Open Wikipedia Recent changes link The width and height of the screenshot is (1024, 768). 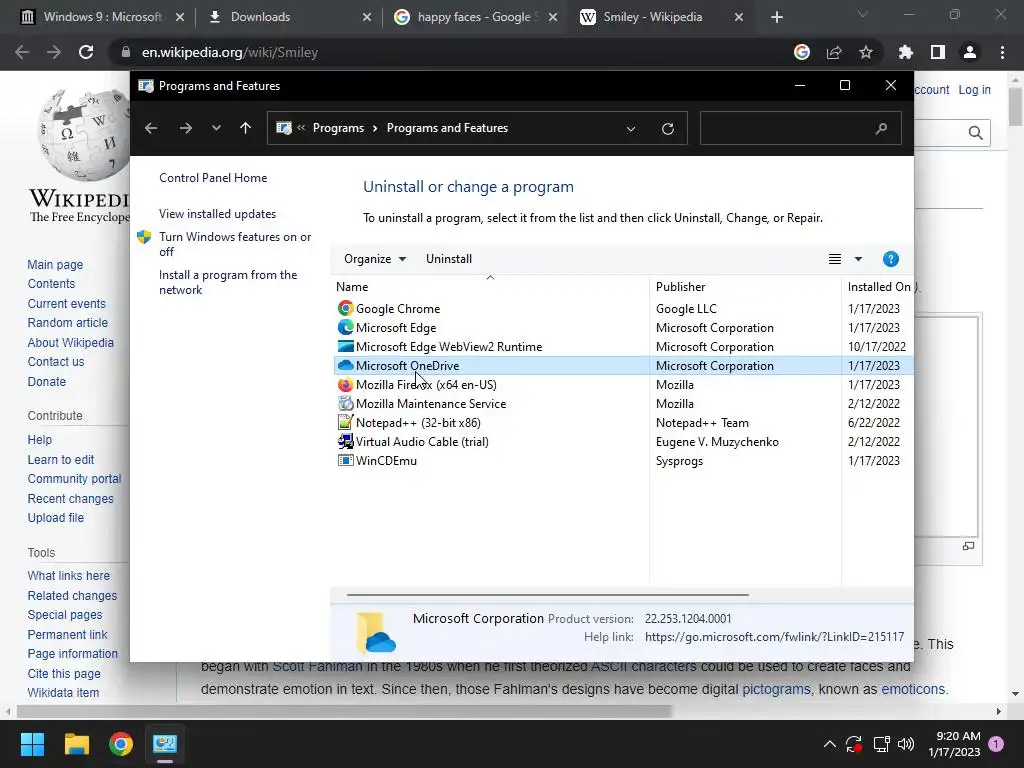(71, 498)
